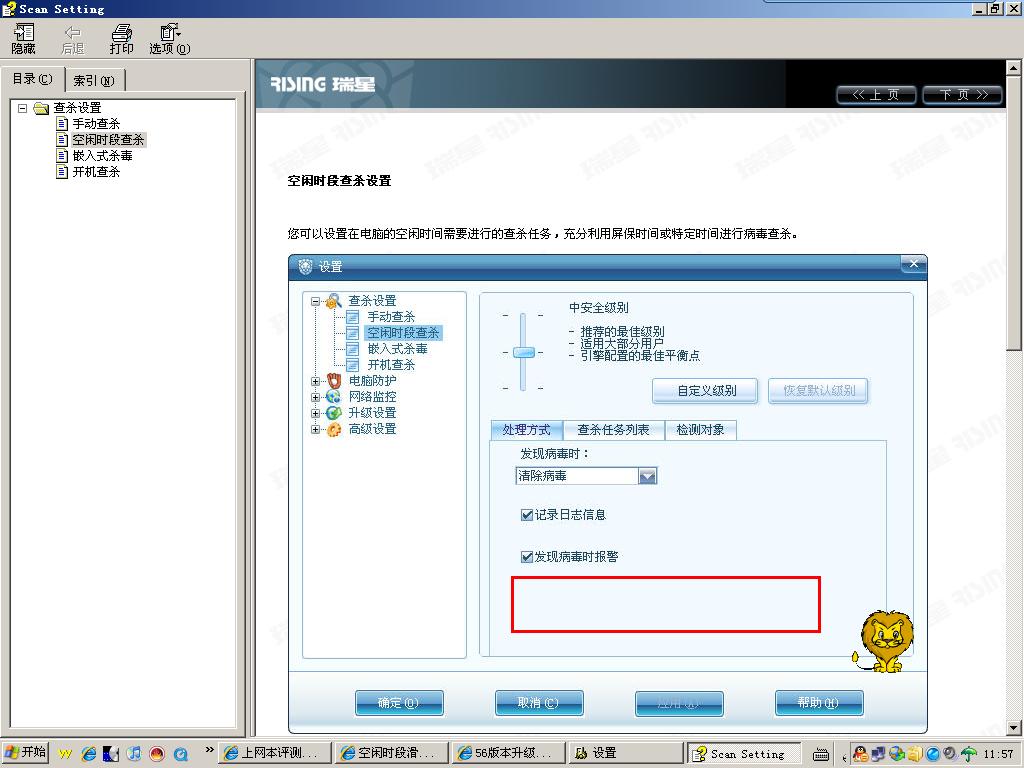Click the 升级设置 globe-check icon

click(x=334, y=413)
